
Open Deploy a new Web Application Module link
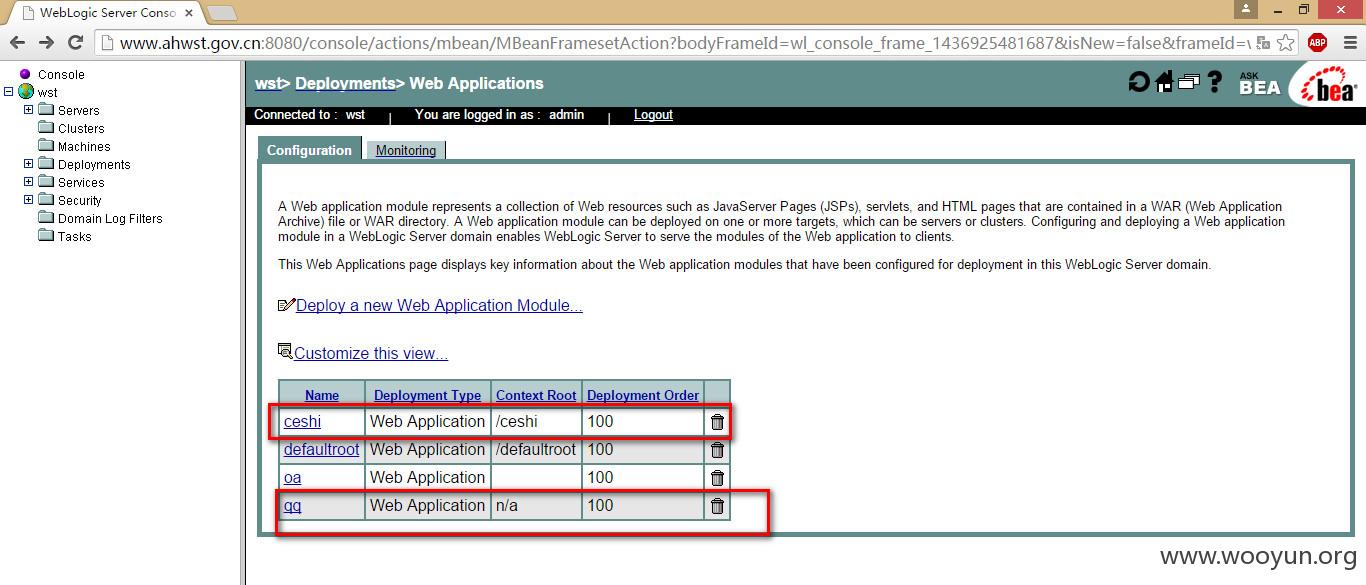coord(439,305)
